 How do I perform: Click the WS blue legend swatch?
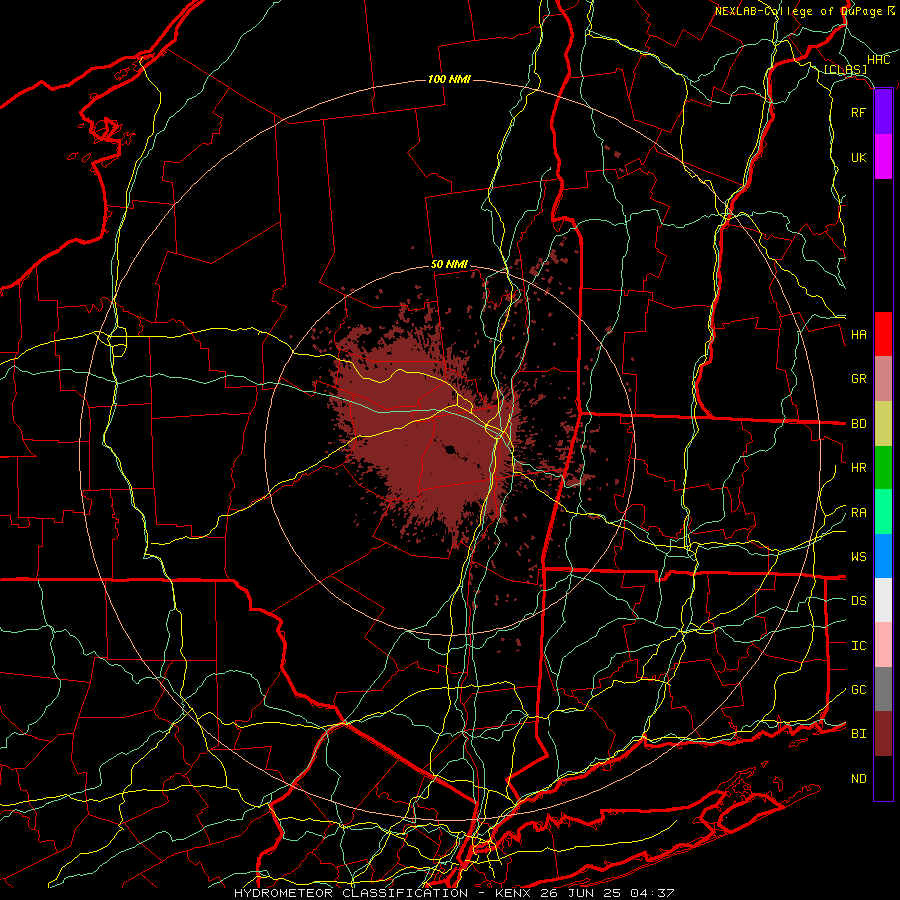click(x=883, y=556)
